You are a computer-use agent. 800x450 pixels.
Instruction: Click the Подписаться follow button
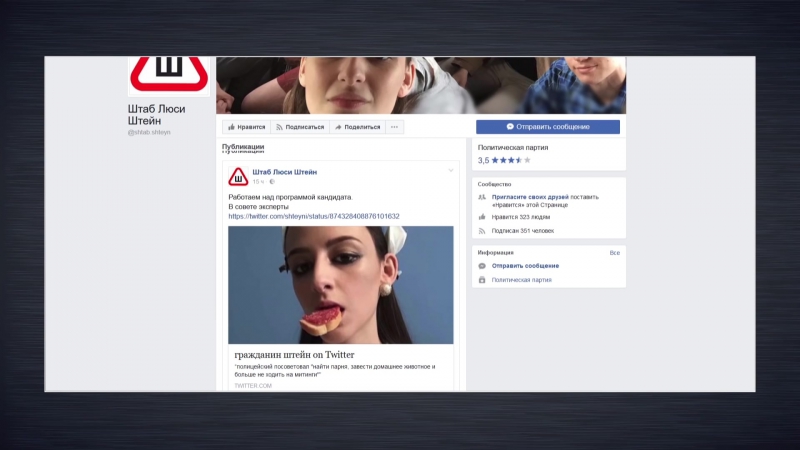[x=300, y=127]
